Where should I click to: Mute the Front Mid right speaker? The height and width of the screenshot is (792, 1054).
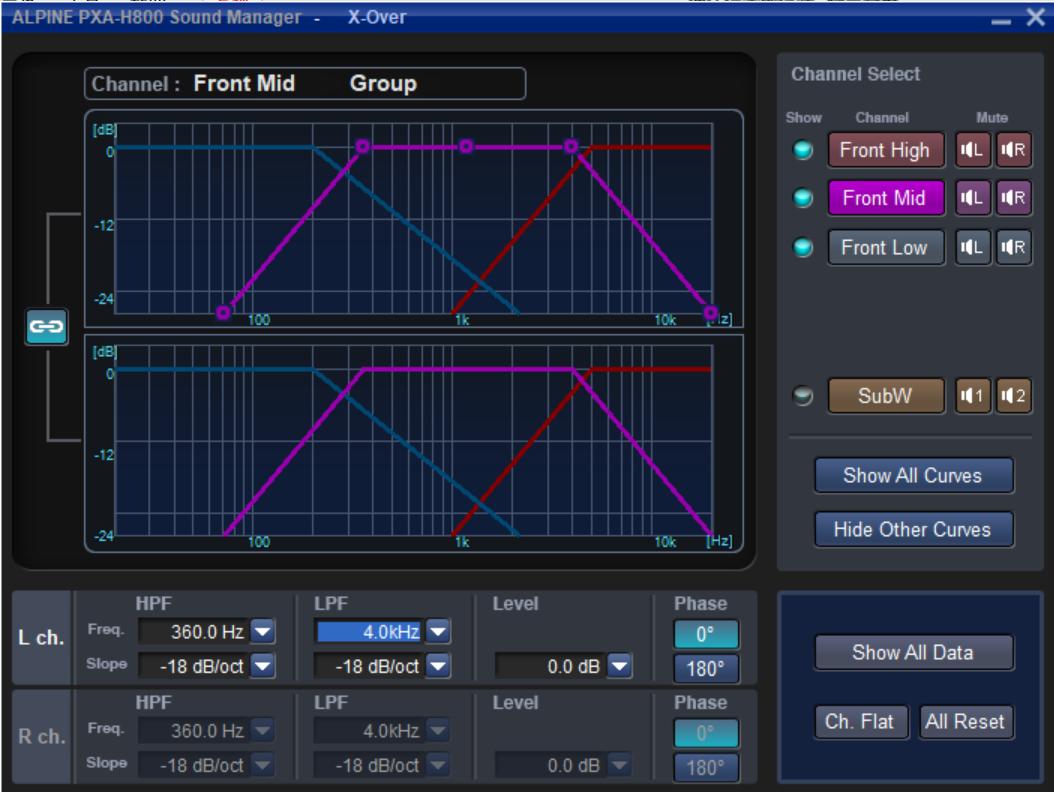click(x=1012, y=199)
